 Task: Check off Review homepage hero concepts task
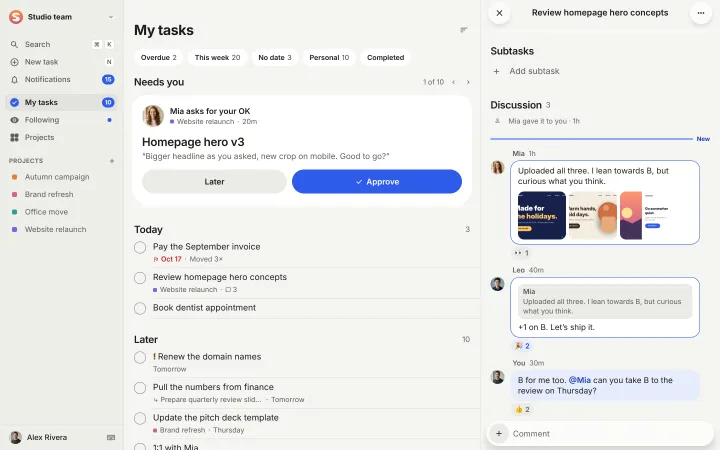click(140, 278)
